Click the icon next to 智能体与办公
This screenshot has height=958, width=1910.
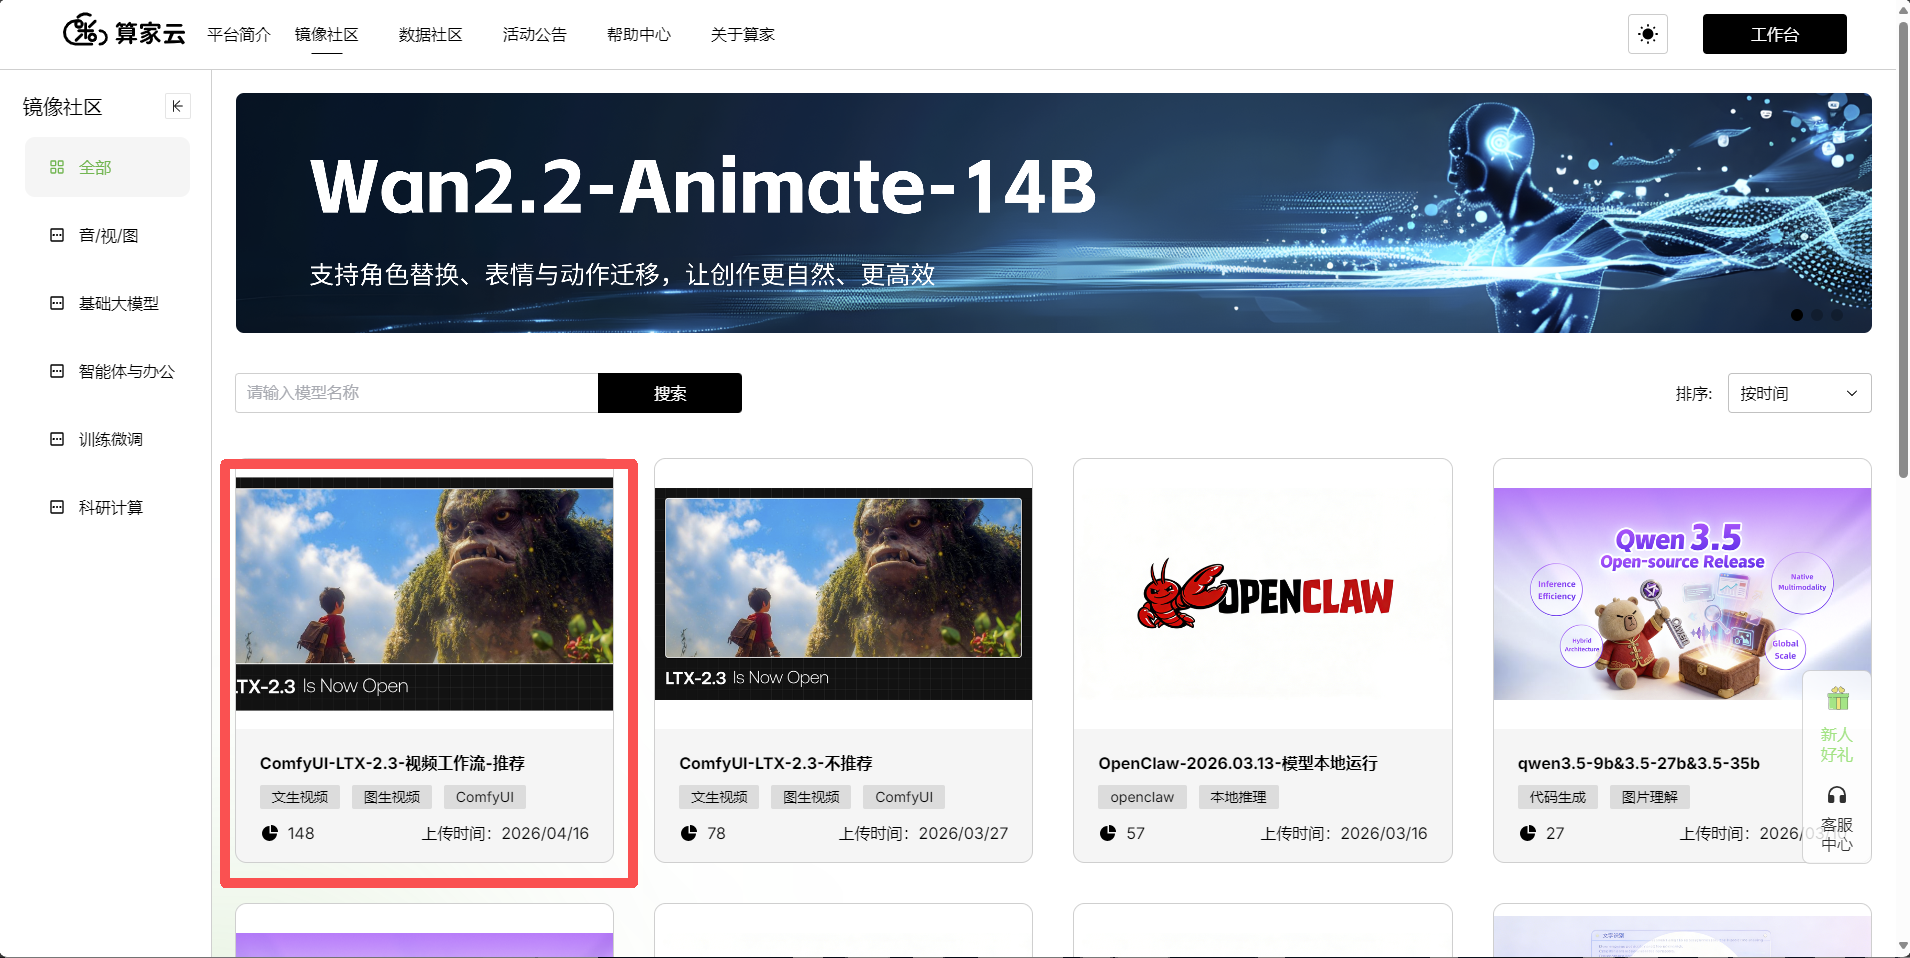(x=57, y=371)
